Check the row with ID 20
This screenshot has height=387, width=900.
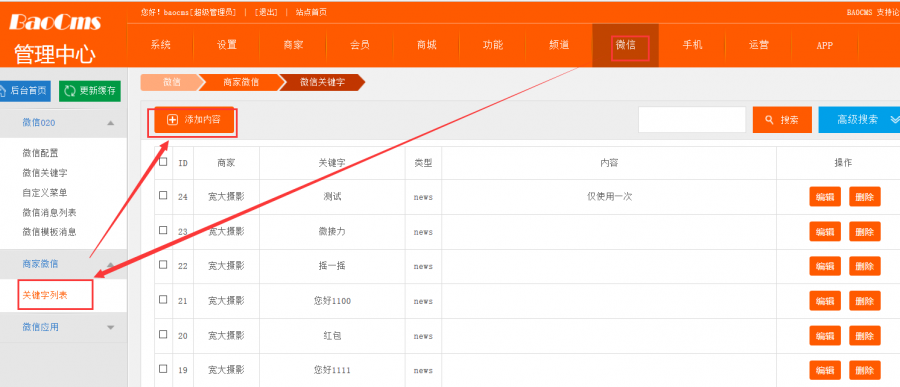tap(163, 334)
